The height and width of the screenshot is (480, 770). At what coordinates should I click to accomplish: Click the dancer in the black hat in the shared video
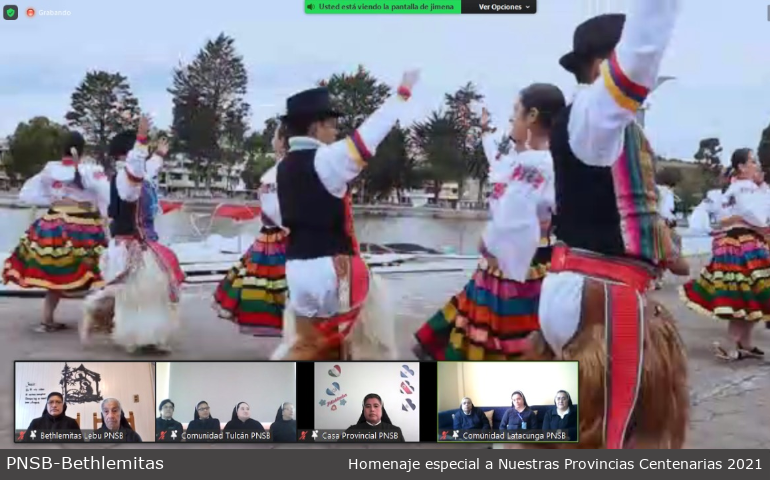point(320,220)
